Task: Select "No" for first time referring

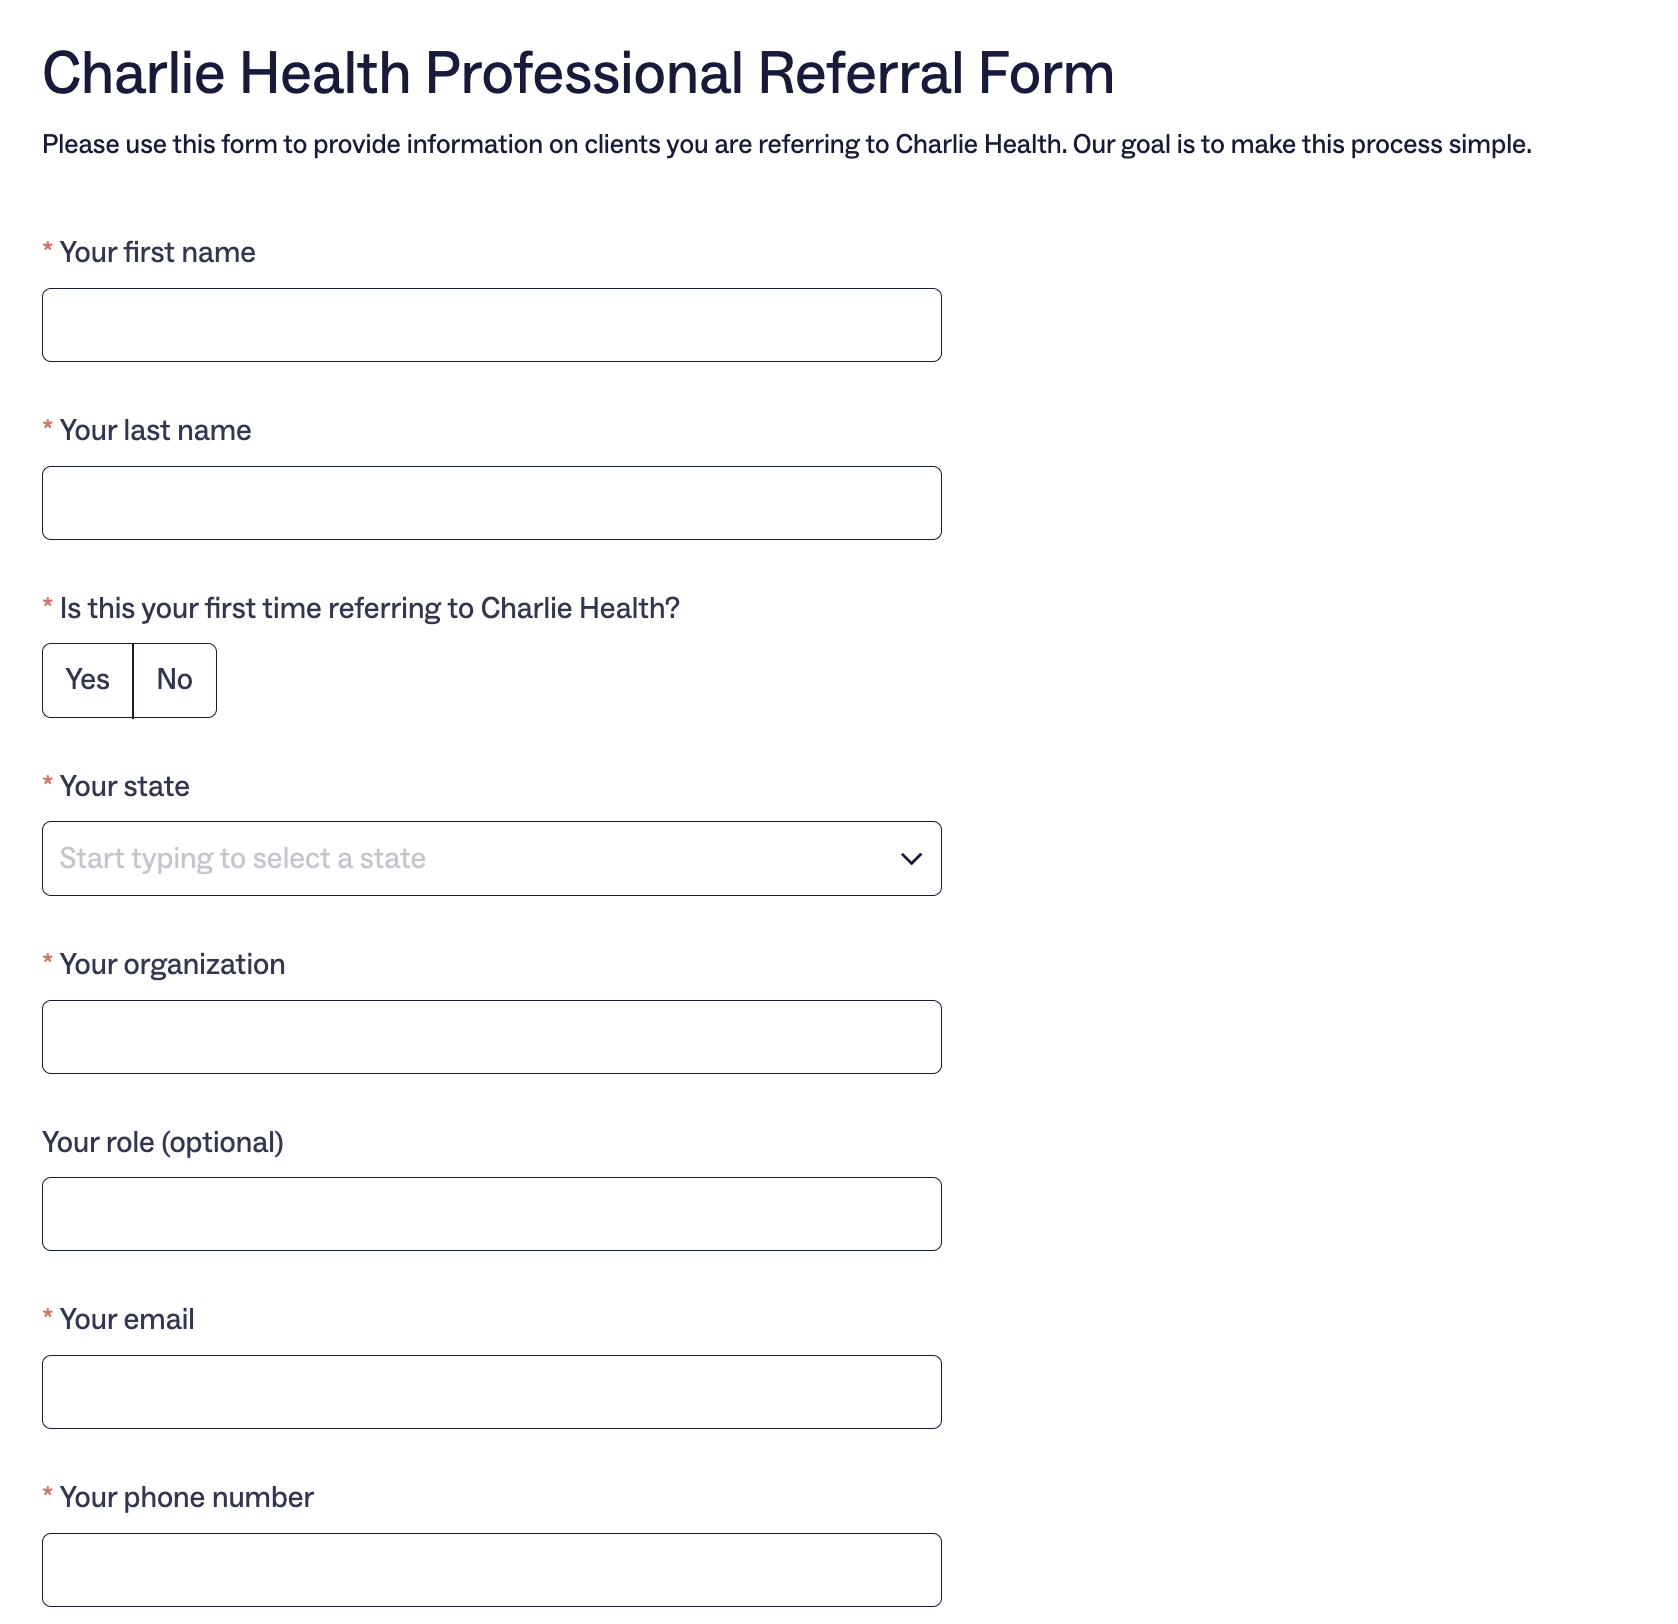Action: [x=174, y=680]
